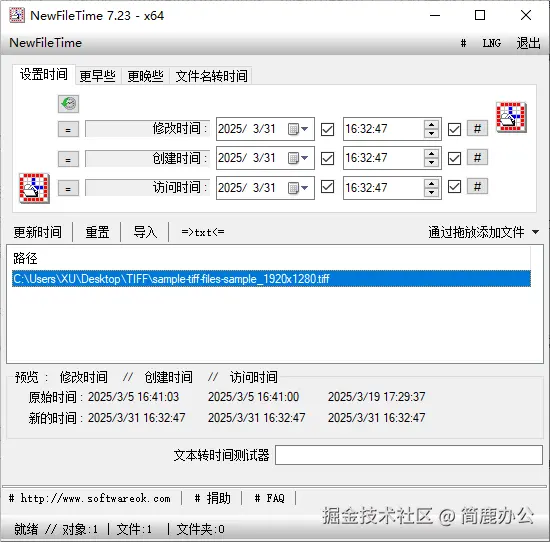
Task: Decrease the 创建时间 time with down spinner
Action: tap(431, 163)
